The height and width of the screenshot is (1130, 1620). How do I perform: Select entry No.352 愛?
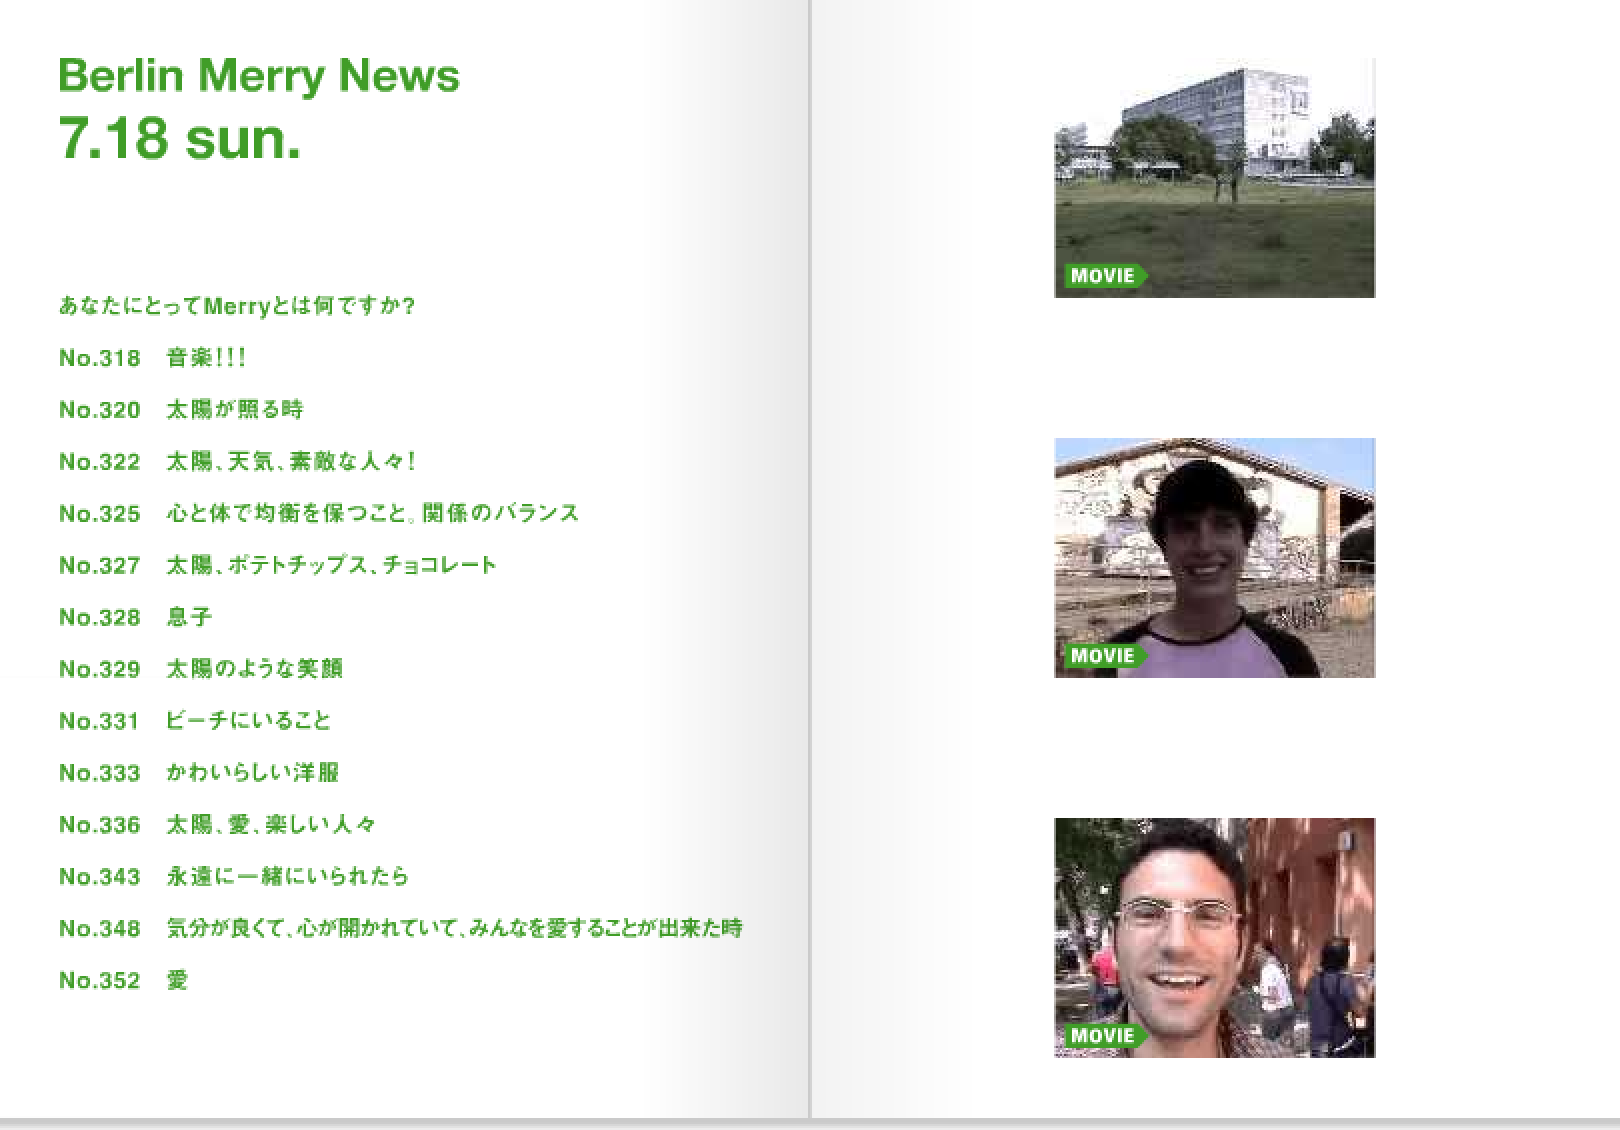pyautogui.click(x=123, y=982)
